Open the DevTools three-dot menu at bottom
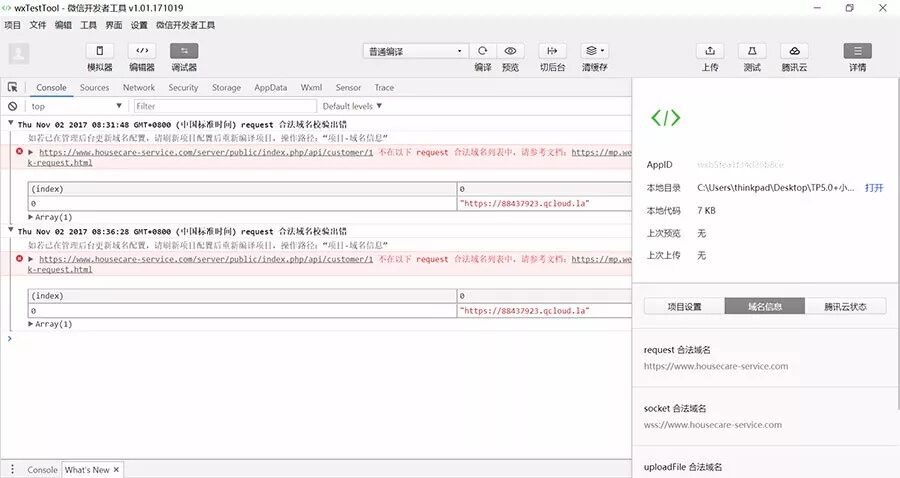Image resolution: width=900 pixels, height=478 pixels. 12,469
